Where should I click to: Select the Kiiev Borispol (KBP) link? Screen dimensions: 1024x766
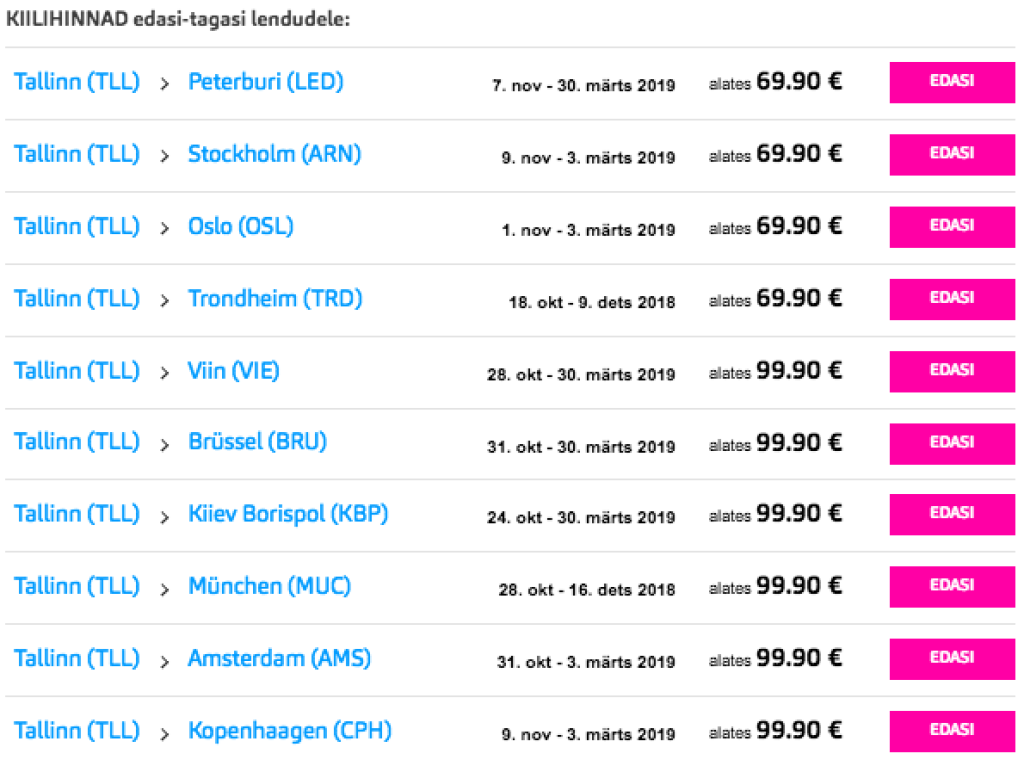point(288,514)
